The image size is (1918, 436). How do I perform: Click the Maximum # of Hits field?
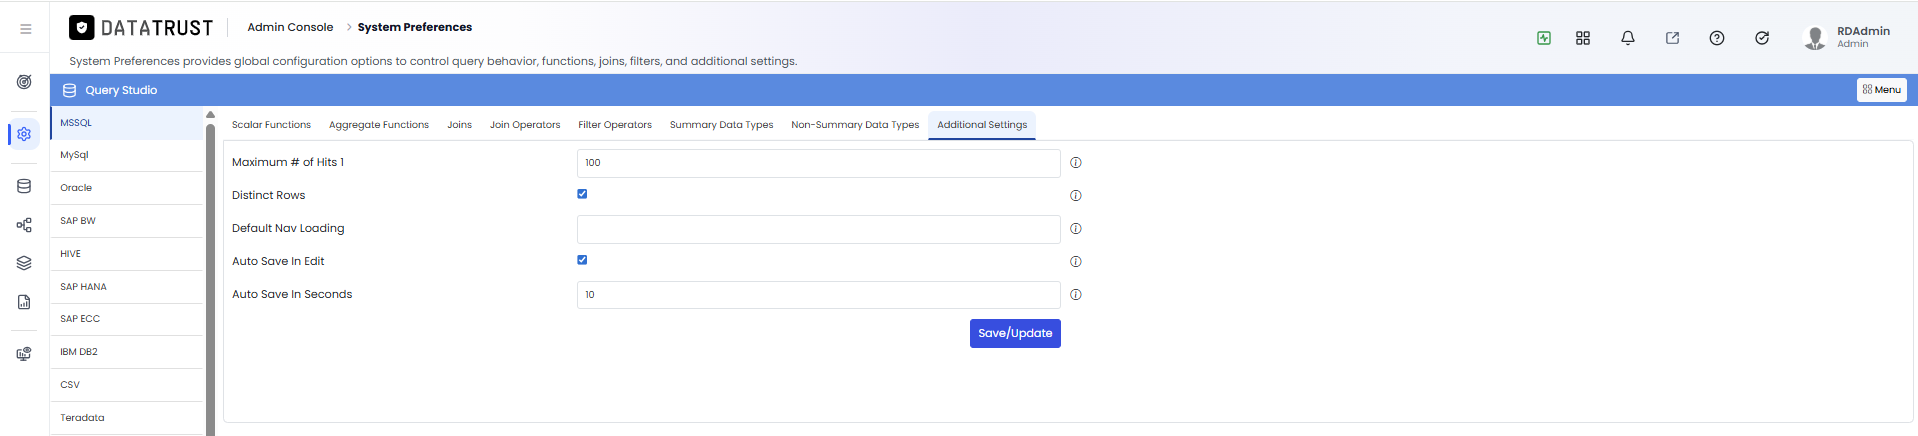(x=818, y=163)
